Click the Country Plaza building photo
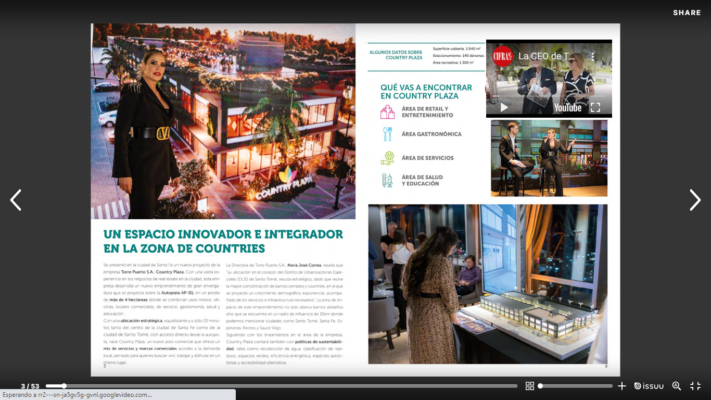The width and height of the screenshot is (711, 400). (223, 120)
